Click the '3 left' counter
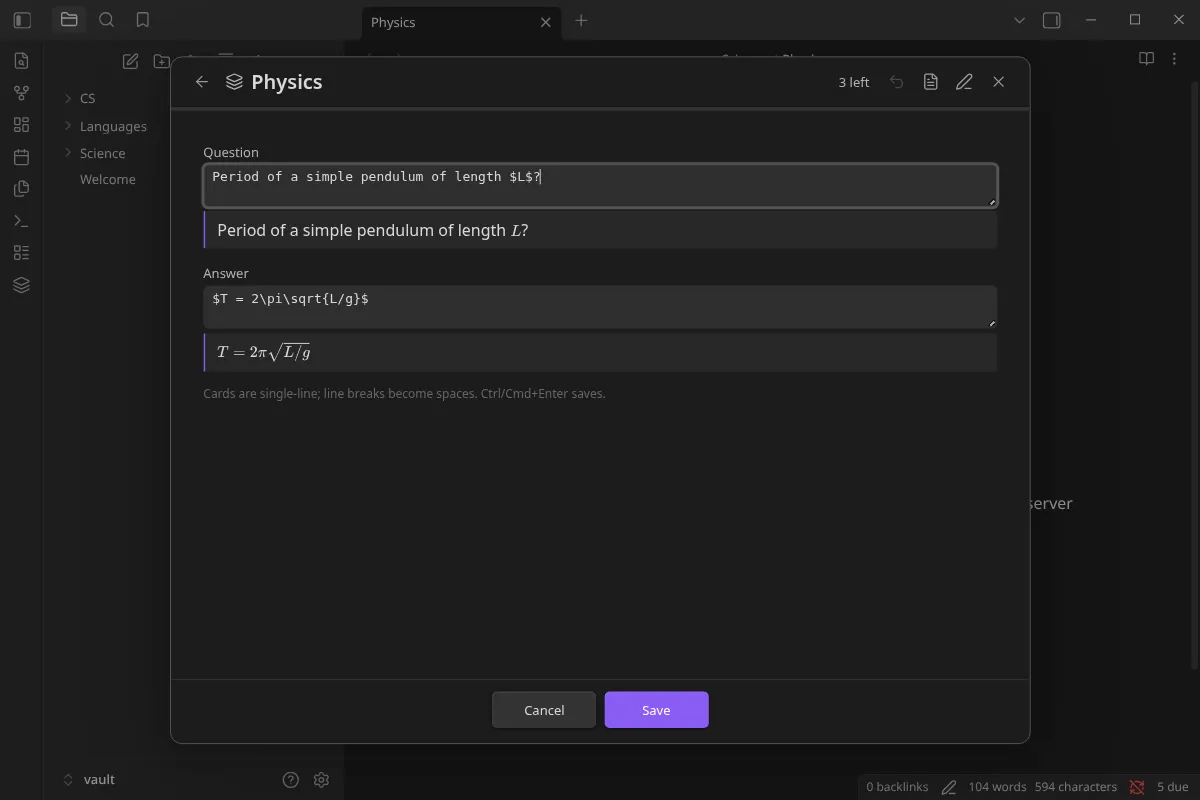Viewport: 1200px width, 800px height. click(854, 82)
